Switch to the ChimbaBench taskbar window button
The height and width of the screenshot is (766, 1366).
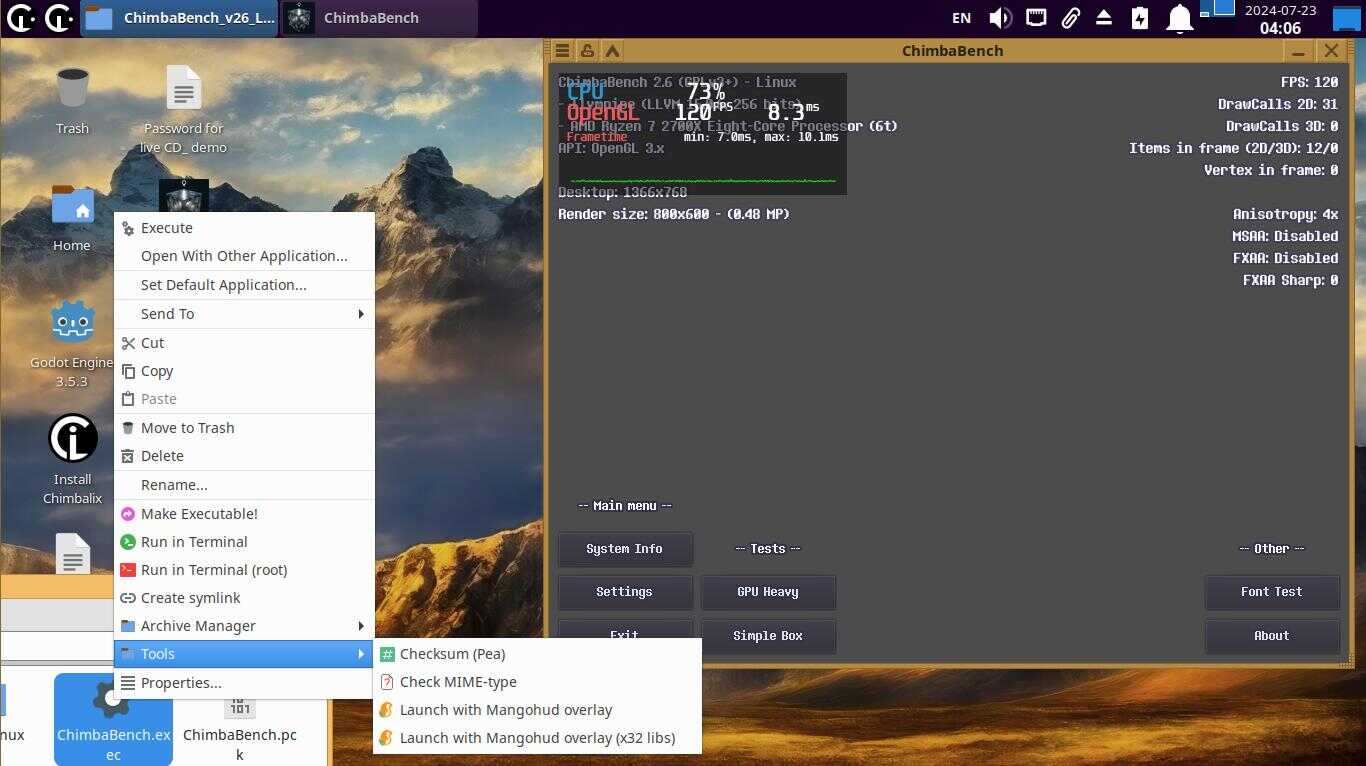click(x=378, y=18)
